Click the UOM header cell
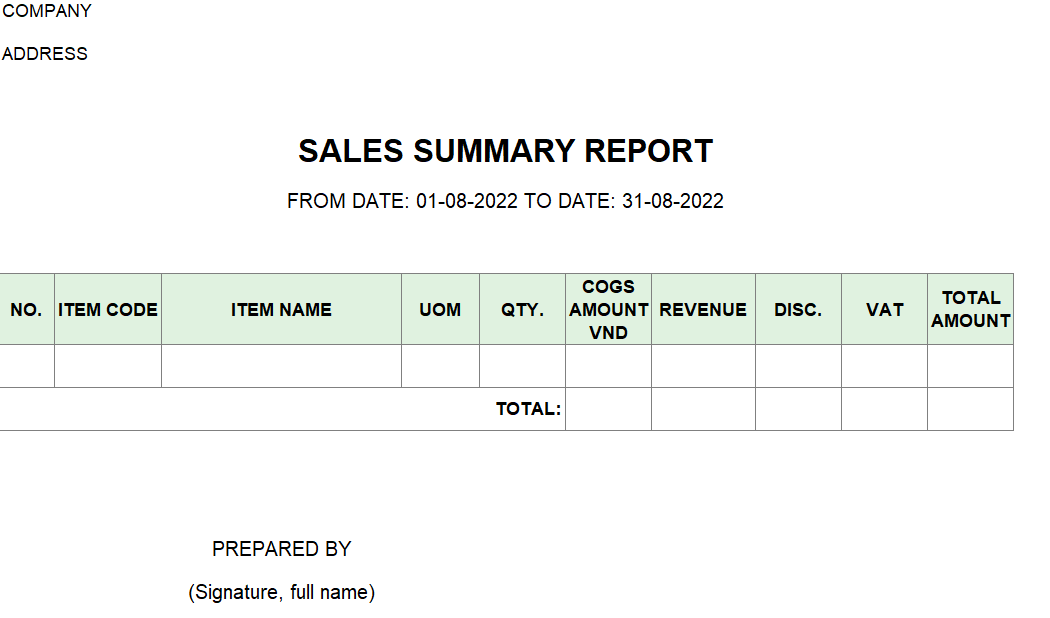1050x618 pixels. coord(440,309)
